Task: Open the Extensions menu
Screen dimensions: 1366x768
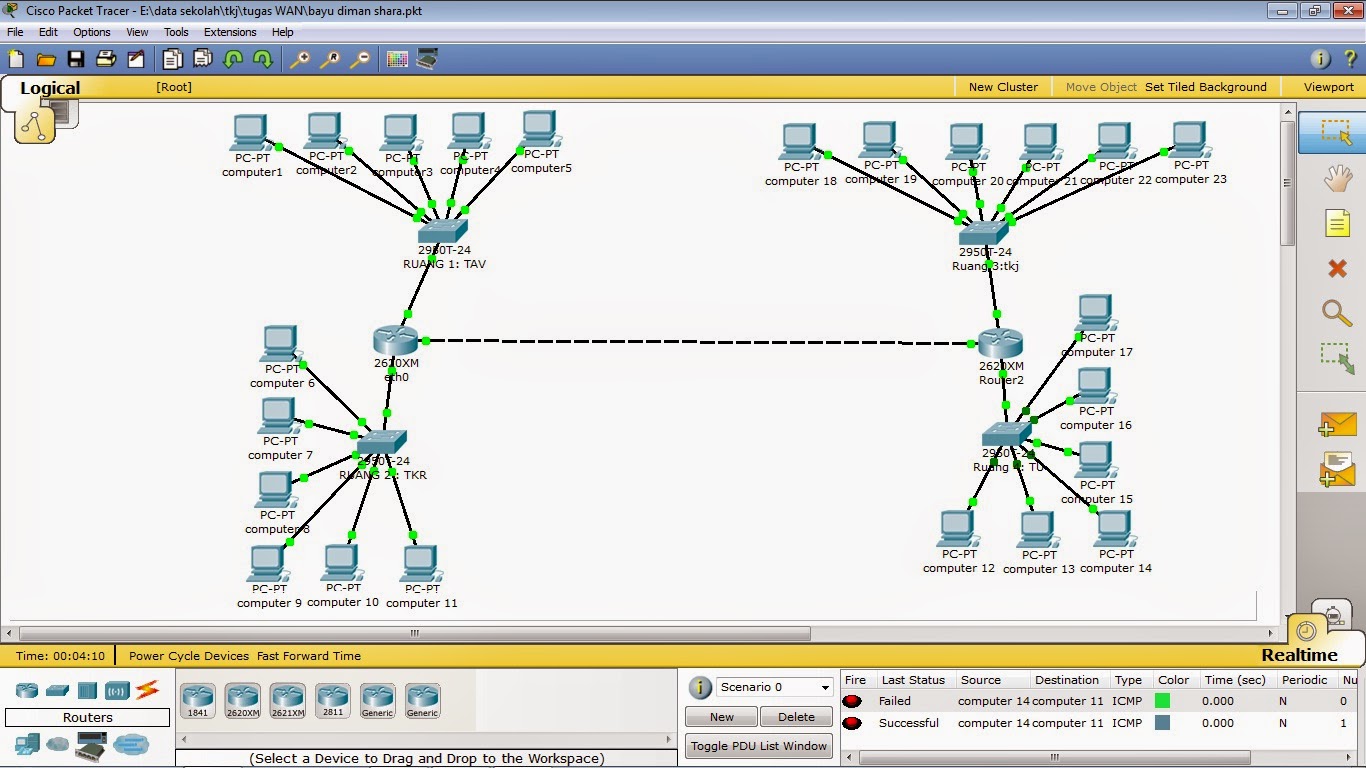Action: 230,31
